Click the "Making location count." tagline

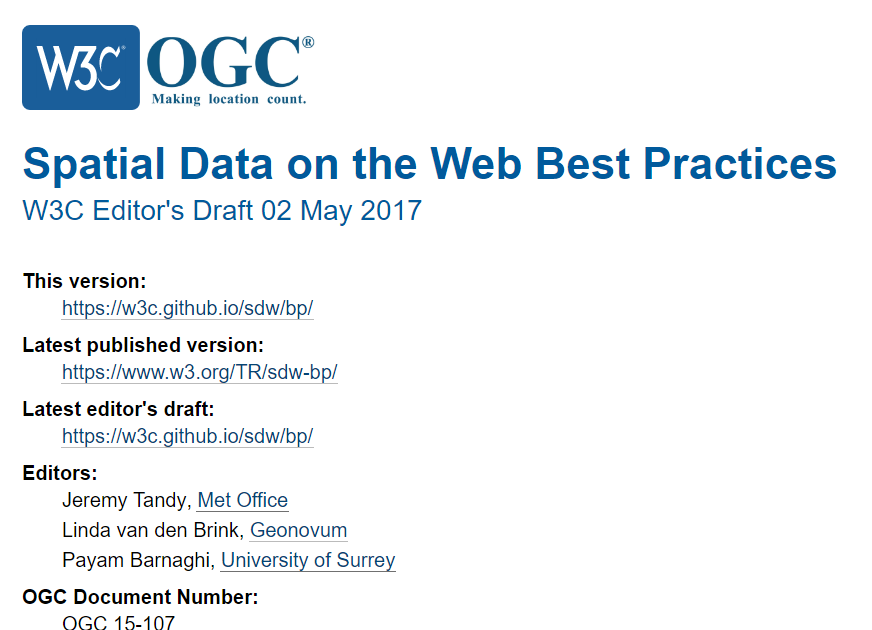coord(229,99)
